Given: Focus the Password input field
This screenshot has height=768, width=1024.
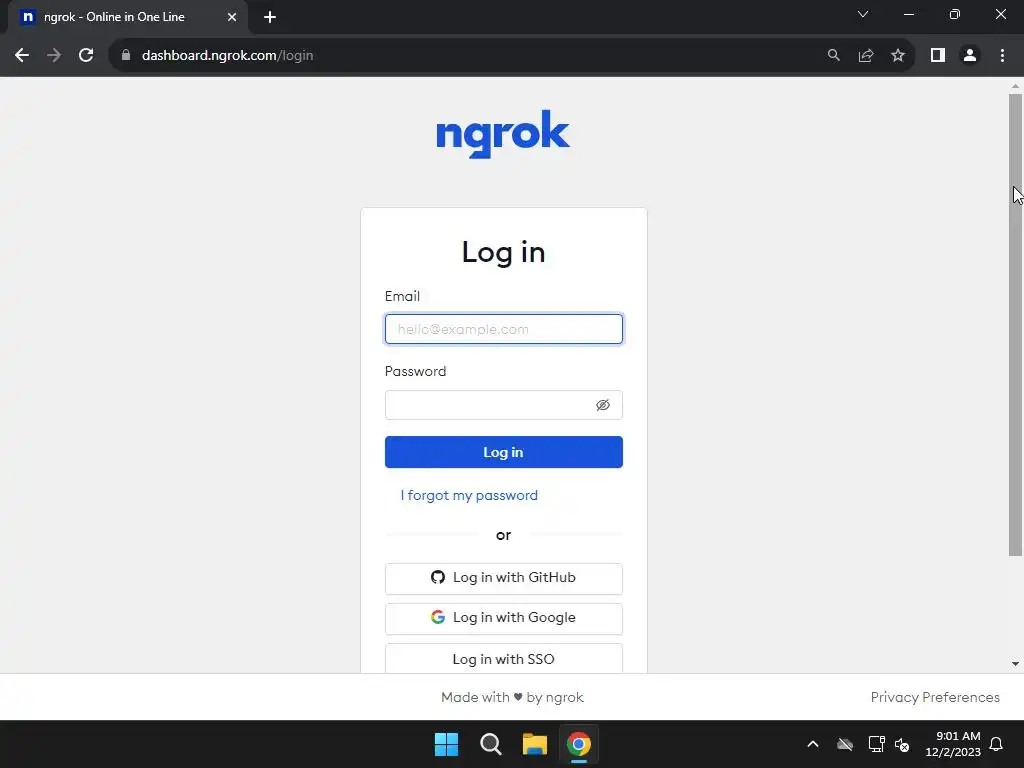Looking at the screenshot, I should pos(504,405).
